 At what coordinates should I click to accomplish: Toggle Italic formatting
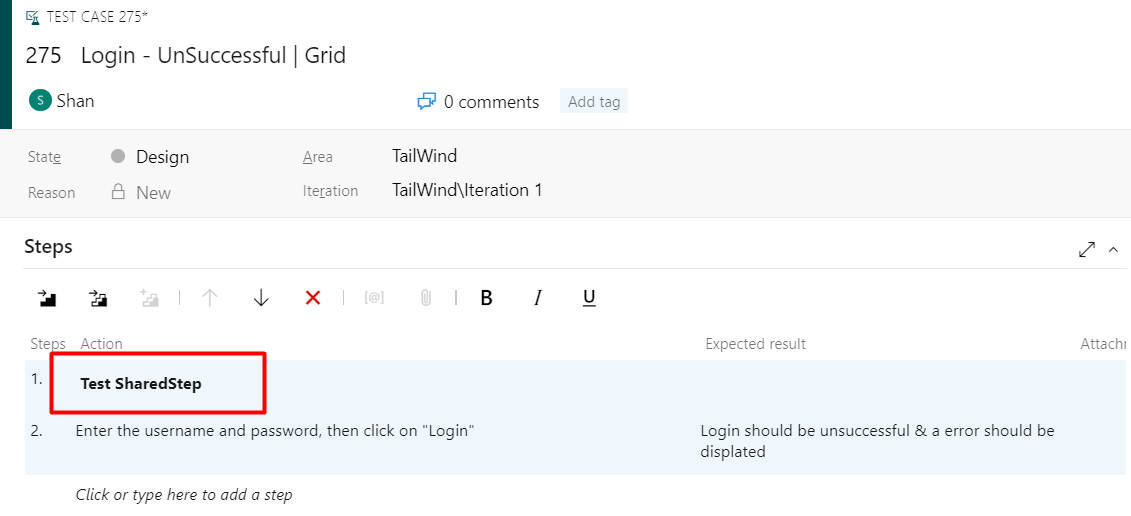click(x=537, y=297)
